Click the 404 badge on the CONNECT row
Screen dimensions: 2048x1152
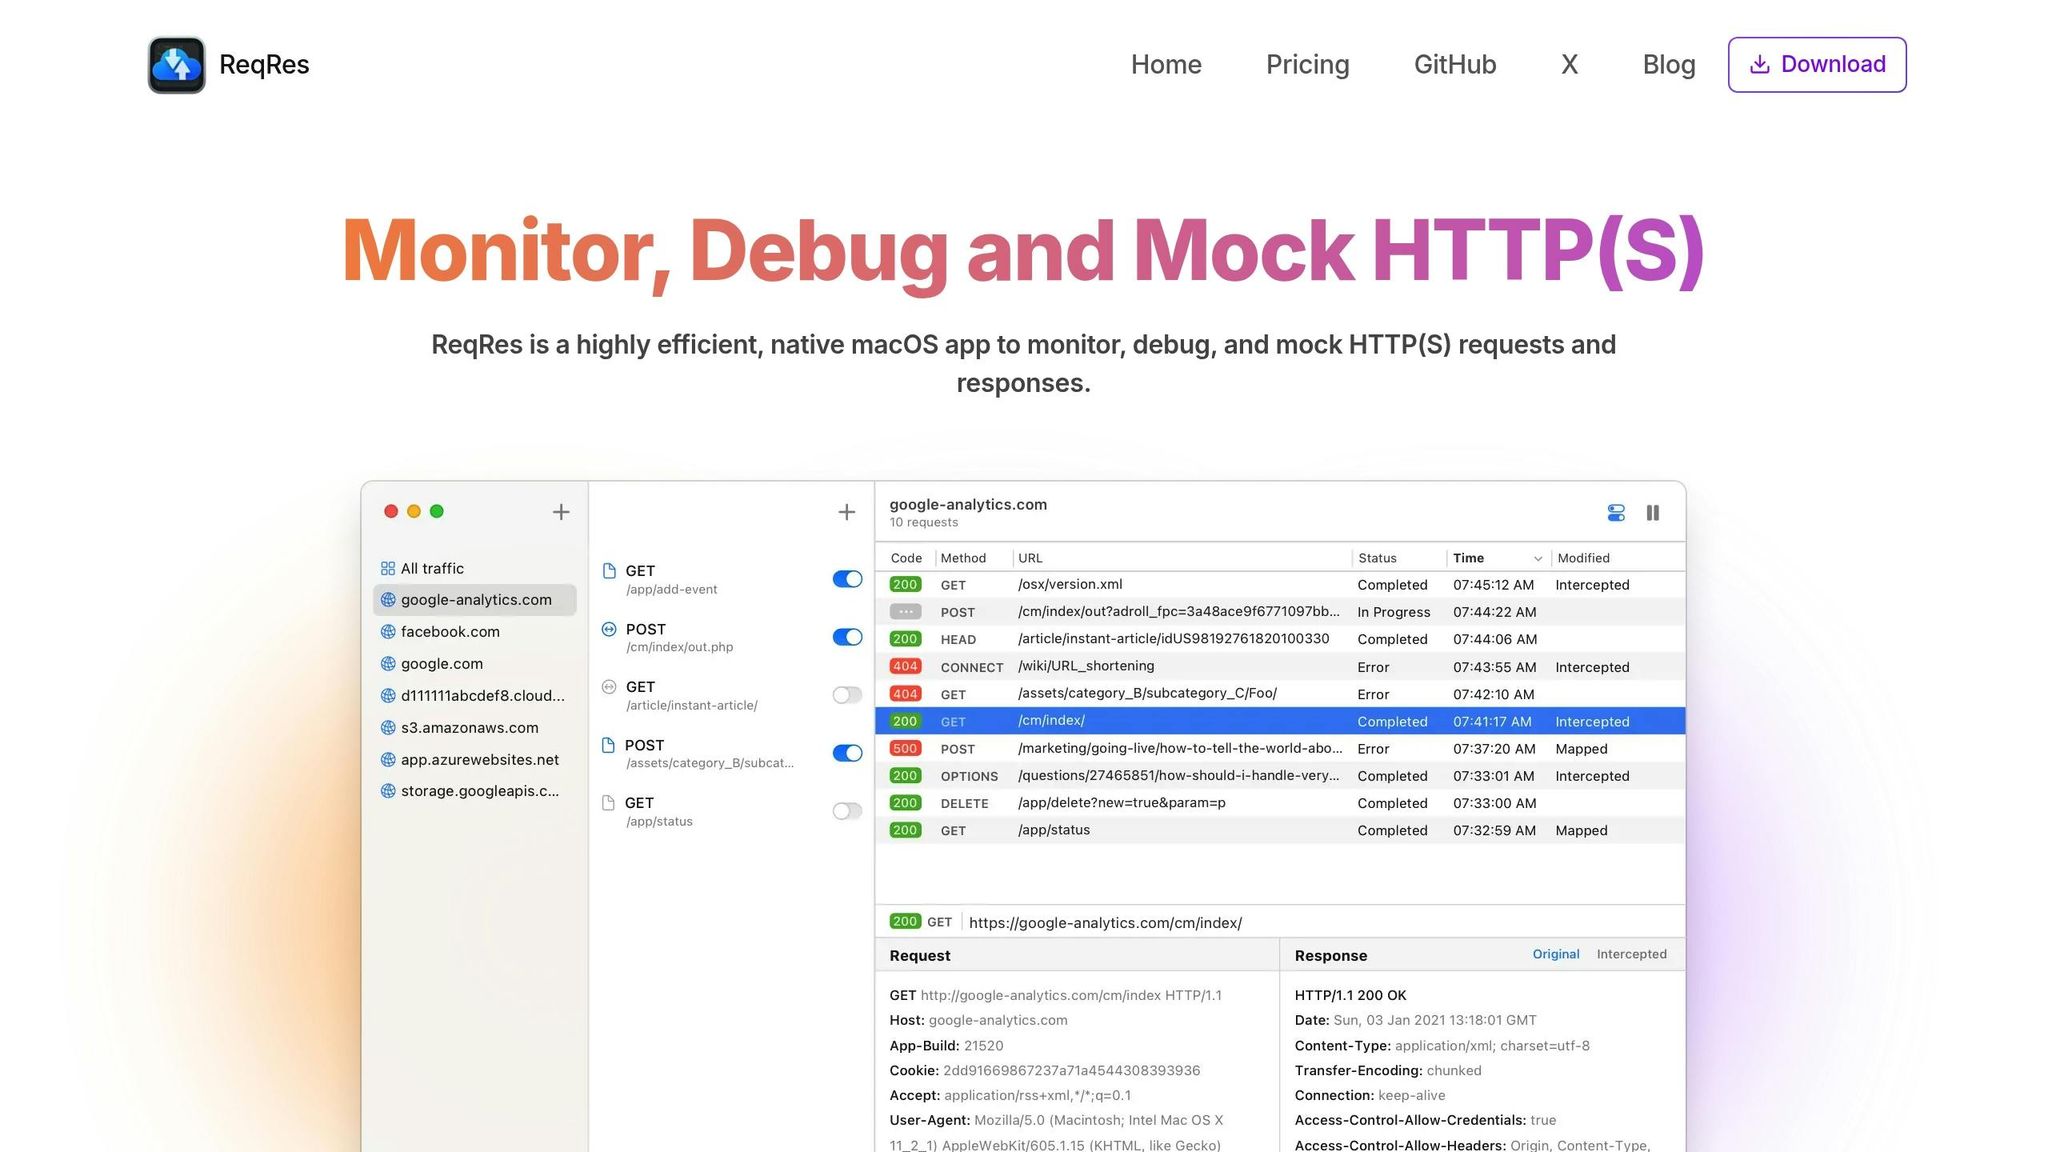click(905, 667)
